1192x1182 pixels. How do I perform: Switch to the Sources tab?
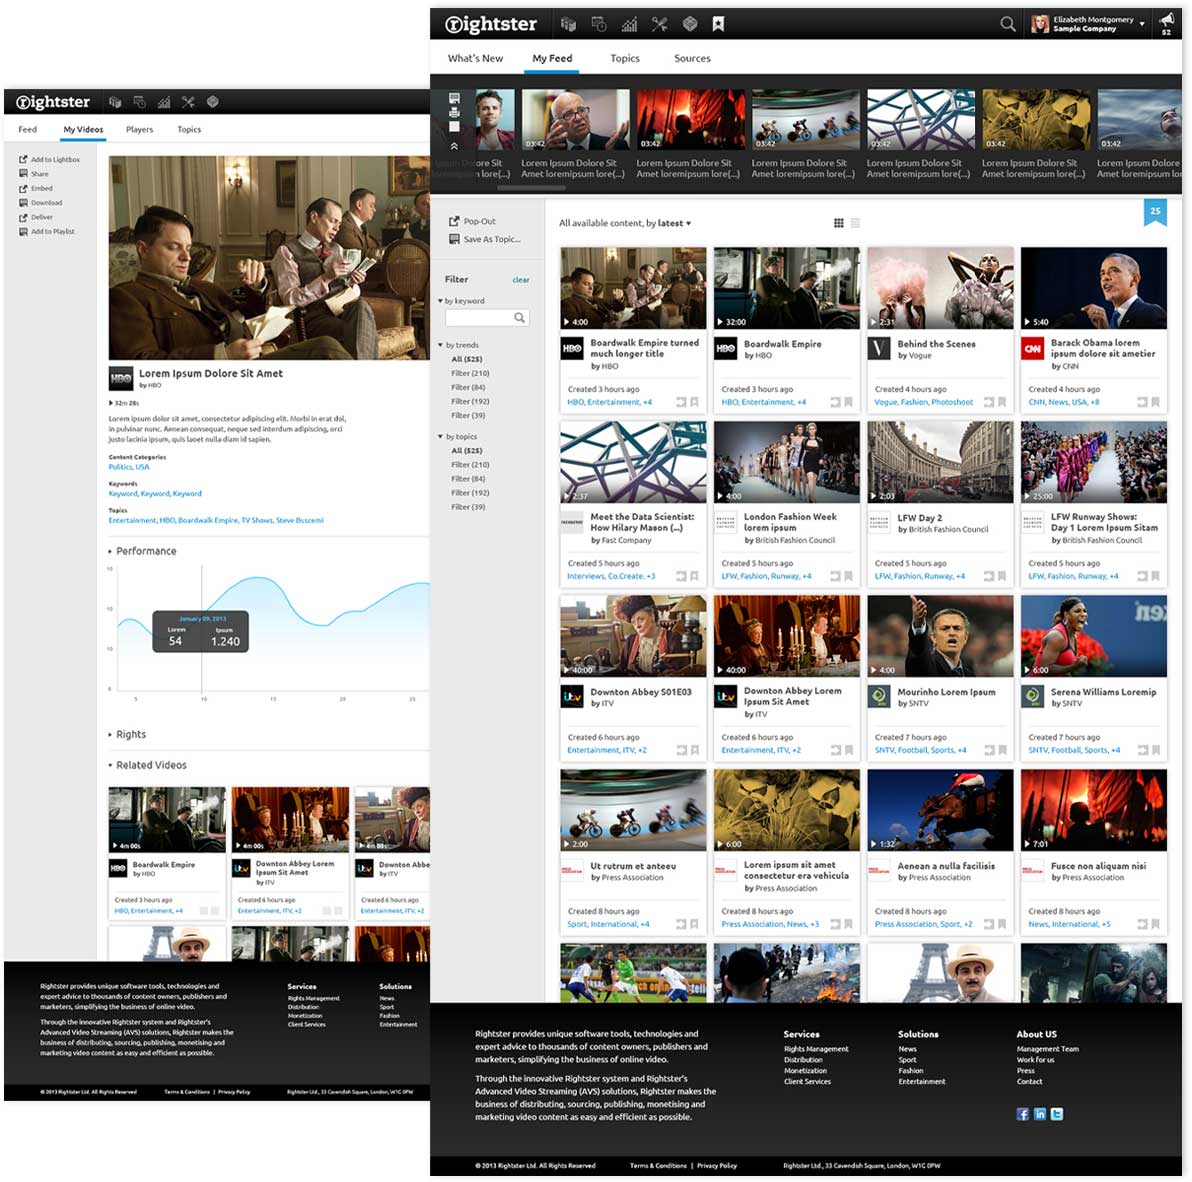point(693,59)
